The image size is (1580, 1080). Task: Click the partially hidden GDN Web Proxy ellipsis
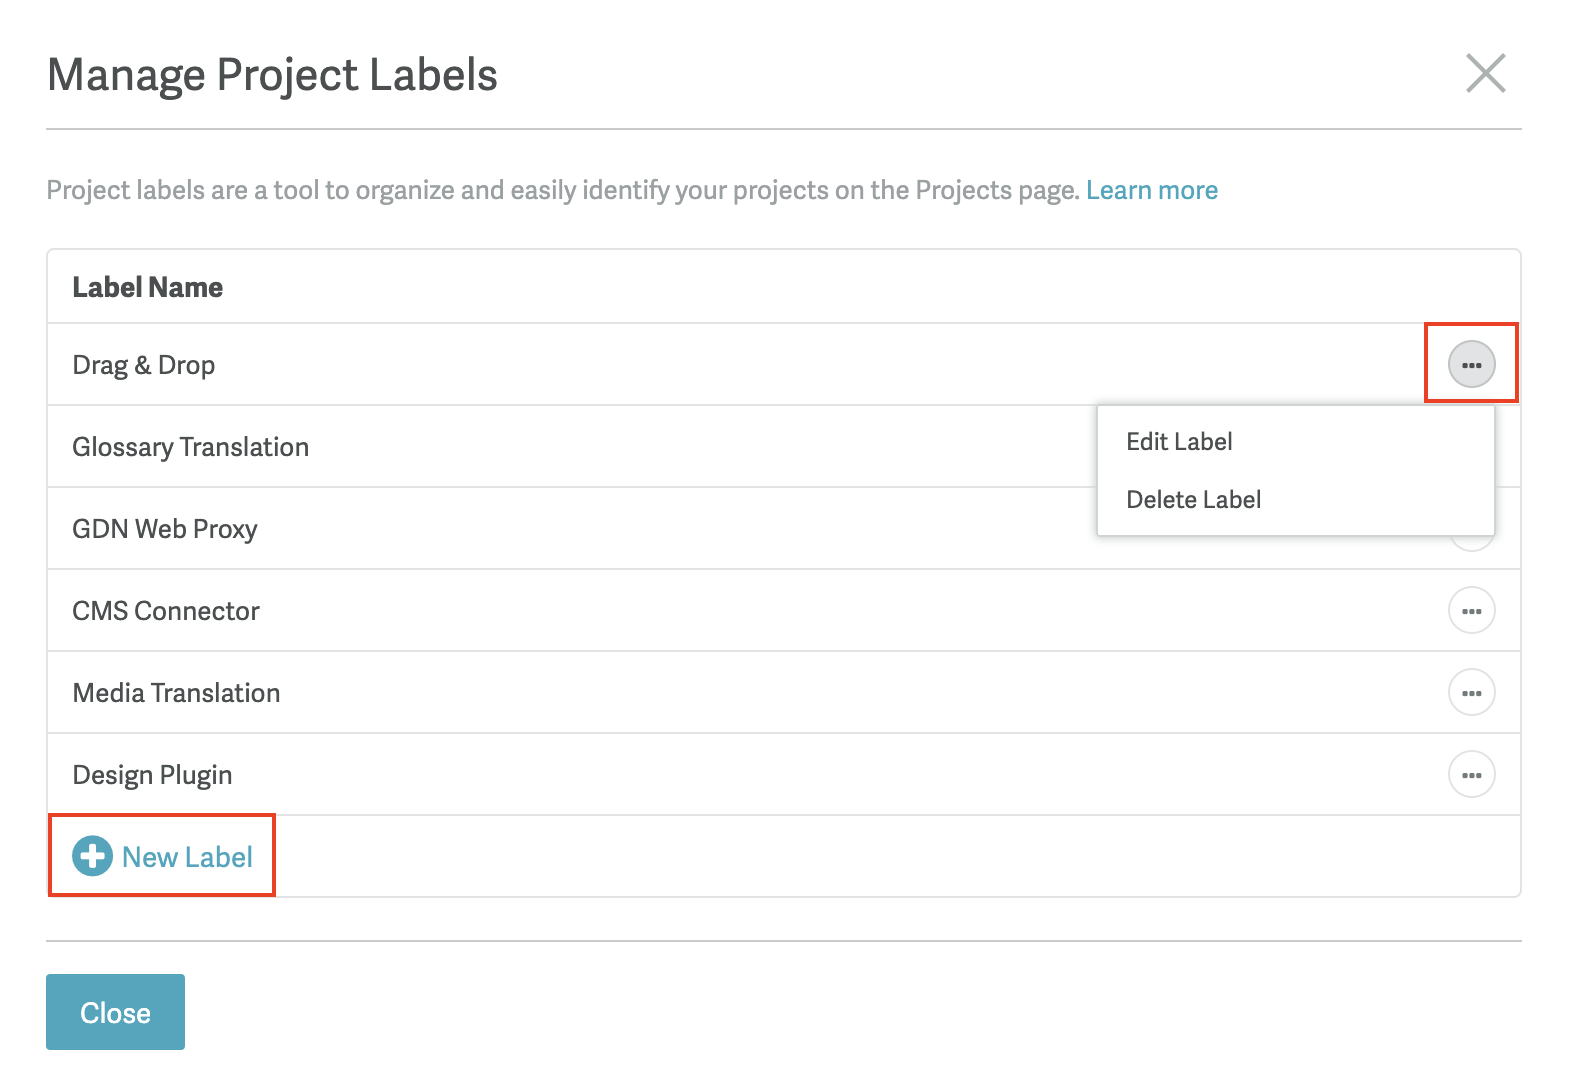(x=1471, y=544)
